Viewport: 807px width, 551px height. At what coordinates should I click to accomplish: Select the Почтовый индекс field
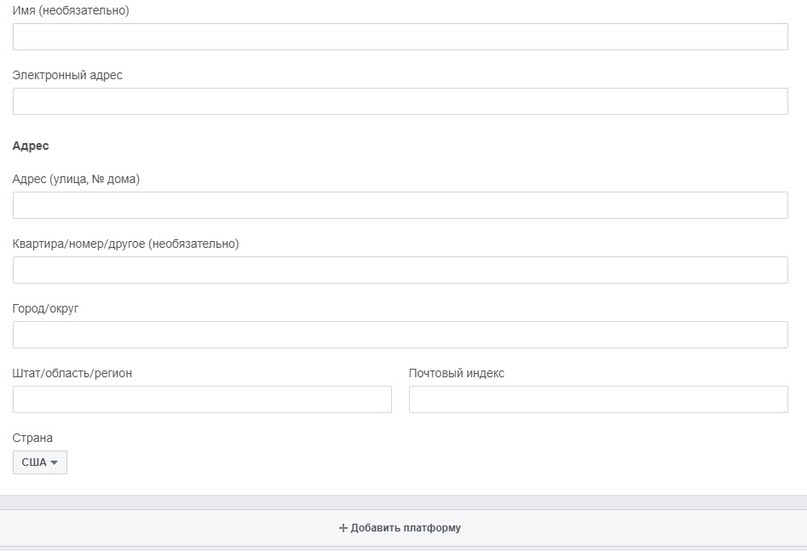click(x=599, y=400)
